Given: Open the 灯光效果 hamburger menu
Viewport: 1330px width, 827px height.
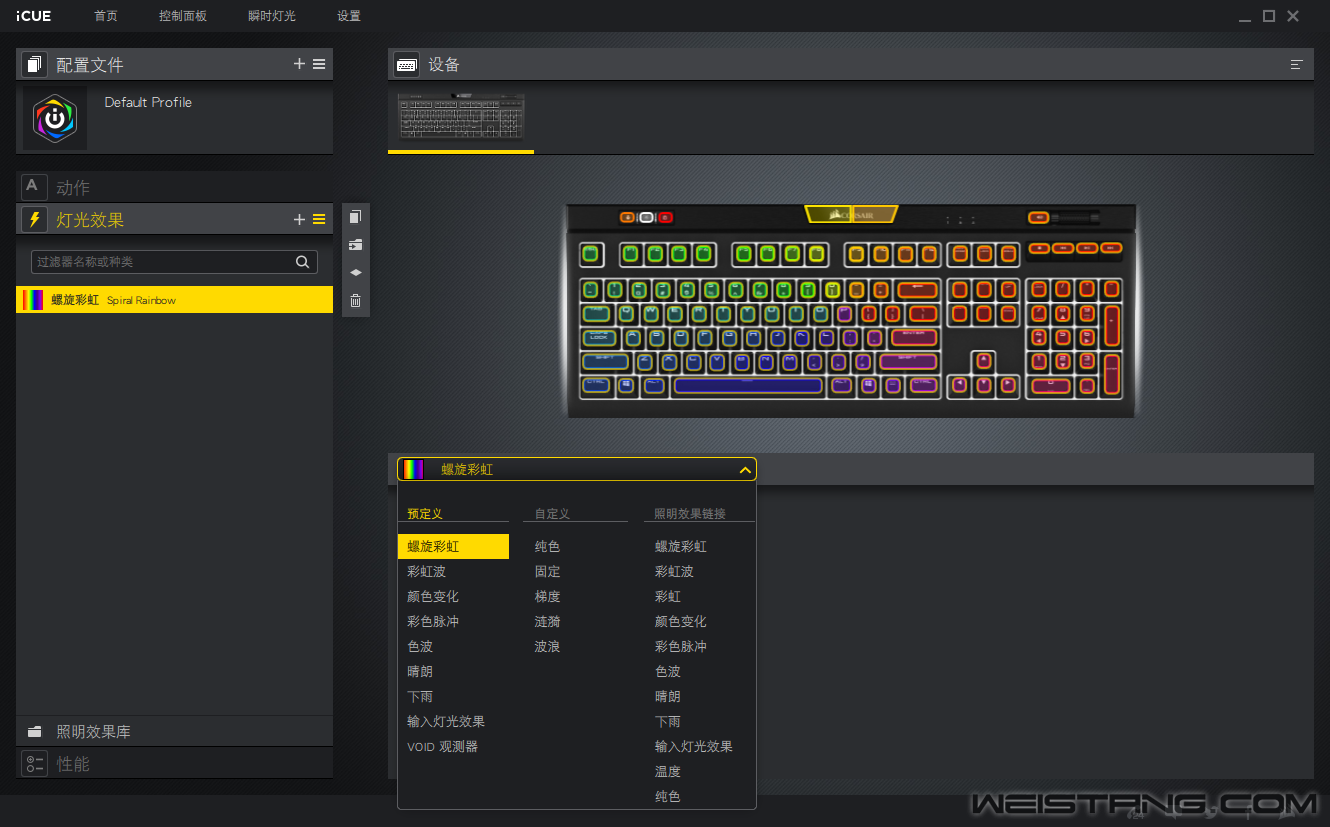Looking at the screenshot, I should pyautogui.click(x=319, y=220).
